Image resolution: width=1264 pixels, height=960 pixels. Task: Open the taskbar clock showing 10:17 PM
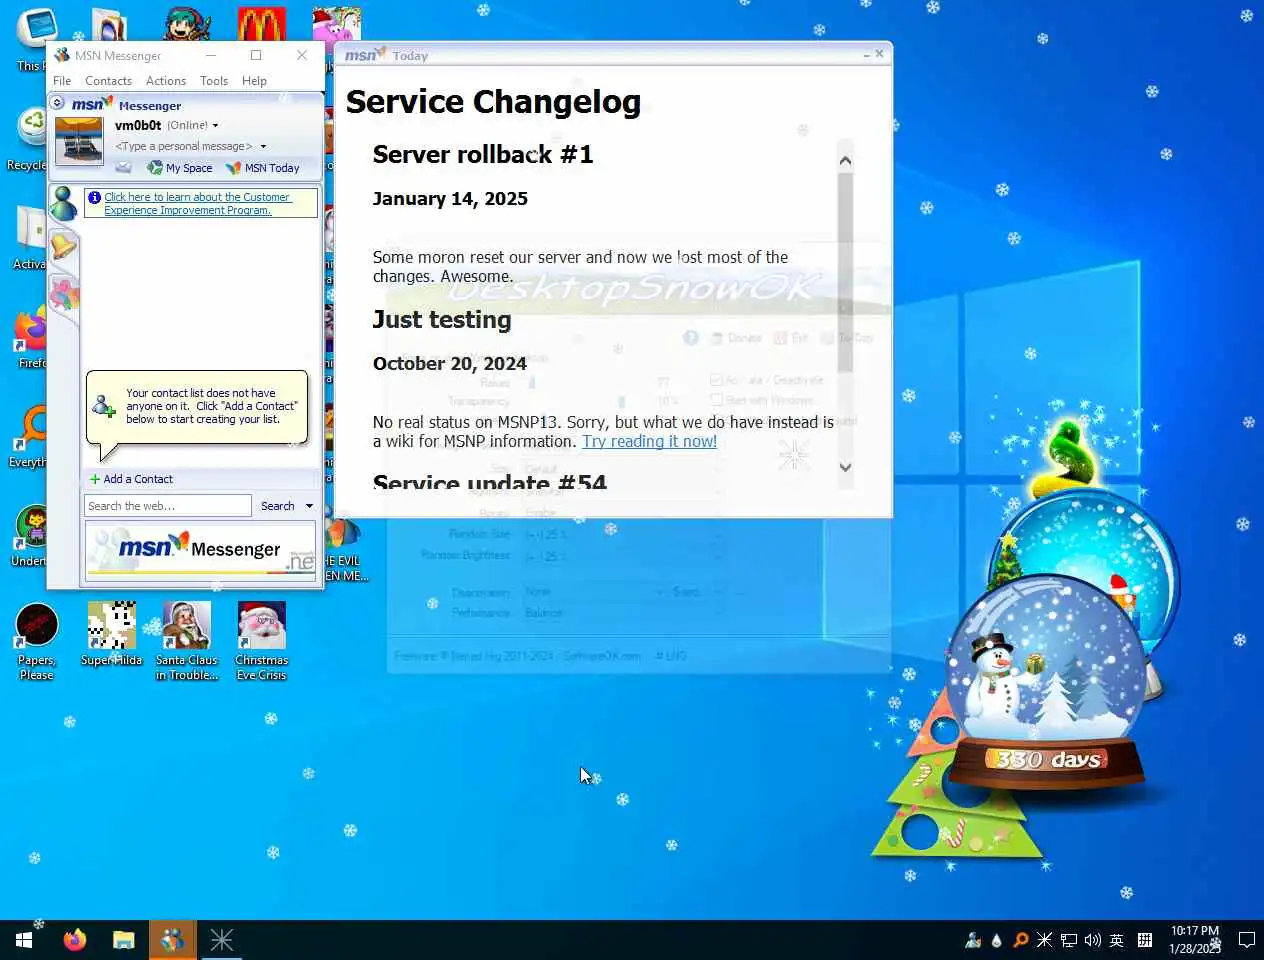pyautogui.click(x=1195, y=940)
